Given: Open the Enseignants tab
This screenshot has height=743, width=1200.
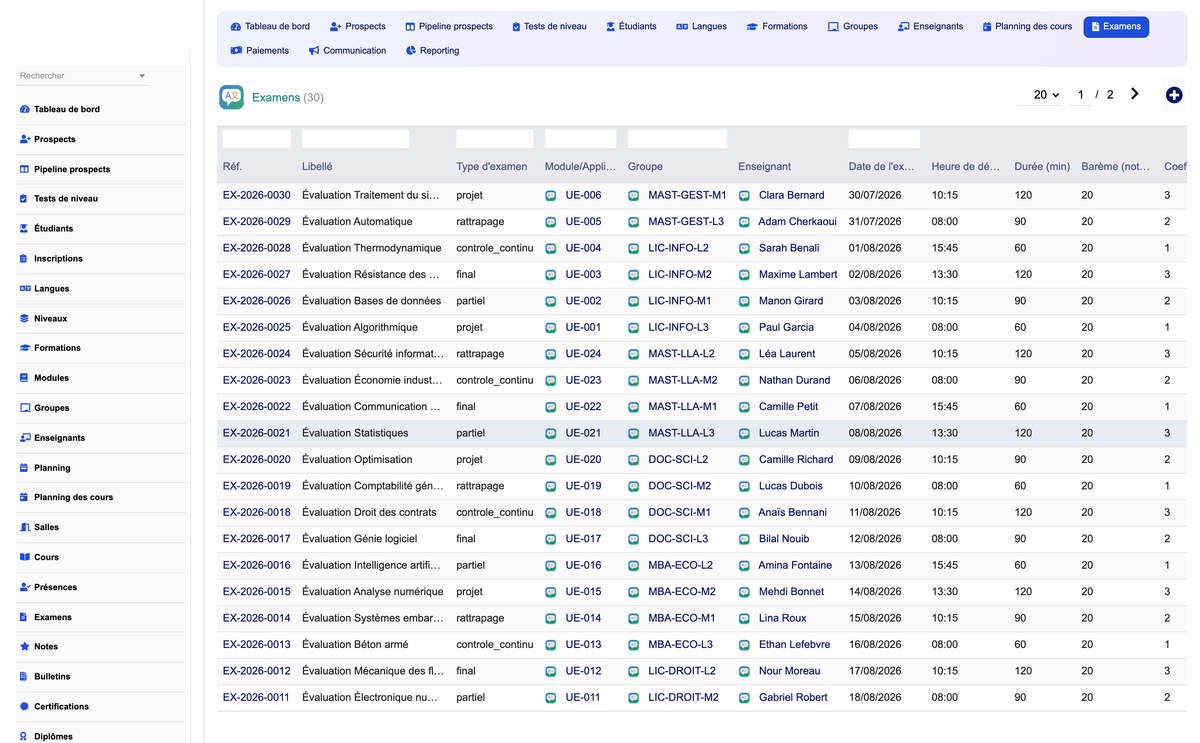Looking at the screenshot, I should point(931,26).
